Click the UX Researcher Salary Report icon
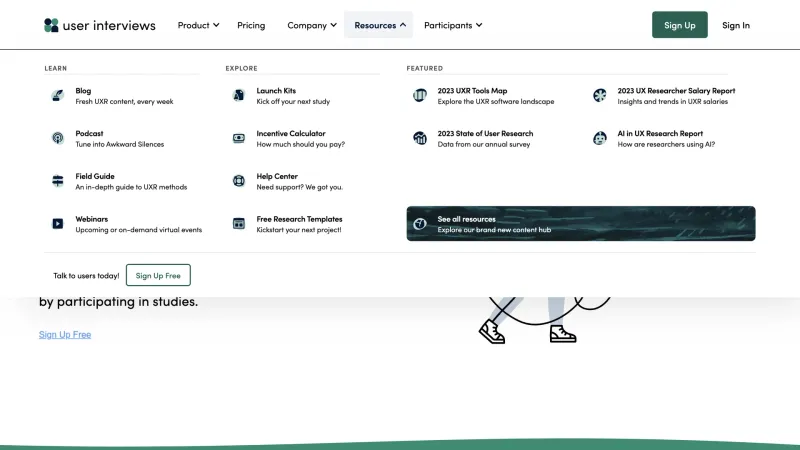This screenshot has width=800, height=450. 600,95
